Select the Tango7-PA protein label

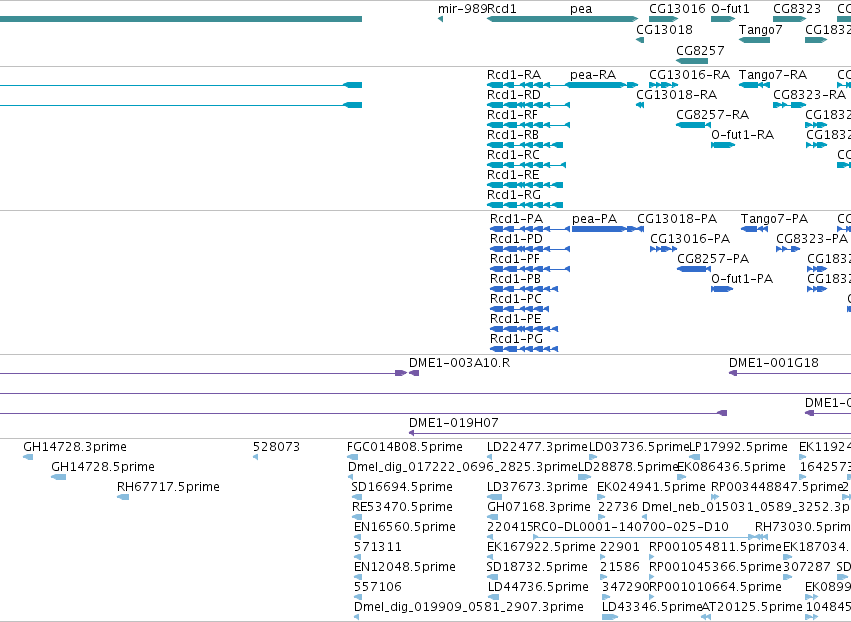[x=774, y=219]
